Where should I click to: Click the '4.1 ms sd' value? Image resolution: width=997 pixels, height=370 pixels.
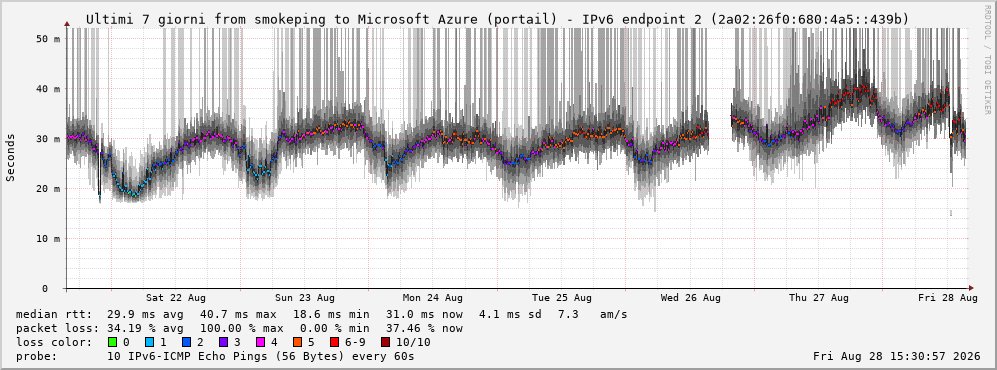pos(511,315)
